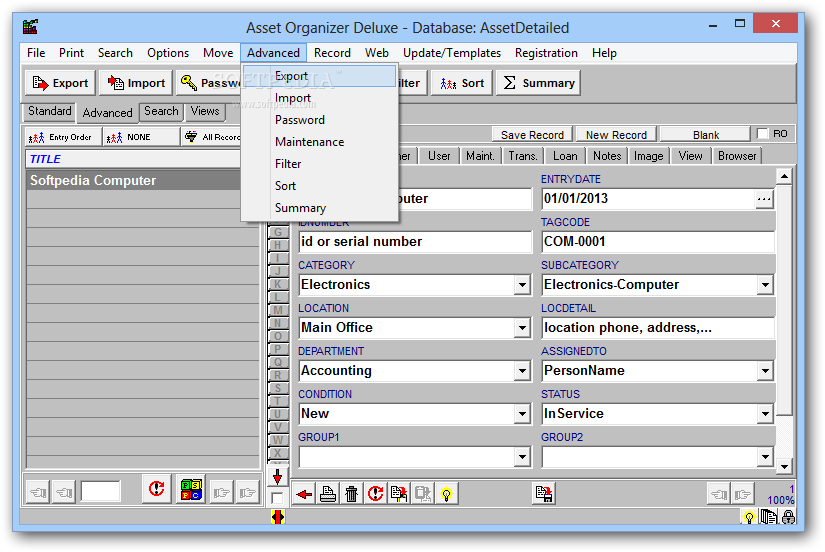Click the left-pointing hand near the 100% indicator
Image resolution: width=825 pixels, height=552 pixels.
pos(719,494)
